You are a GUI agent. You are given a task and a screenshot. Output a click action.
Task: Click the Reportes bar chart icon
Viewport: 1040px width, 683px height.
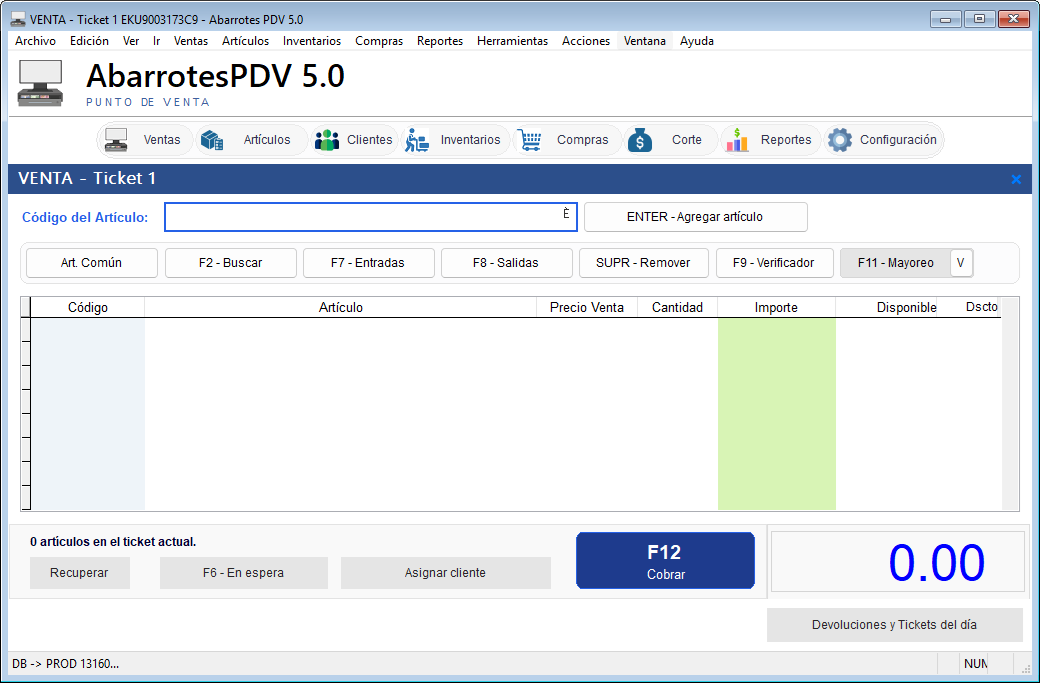[737, 140]
